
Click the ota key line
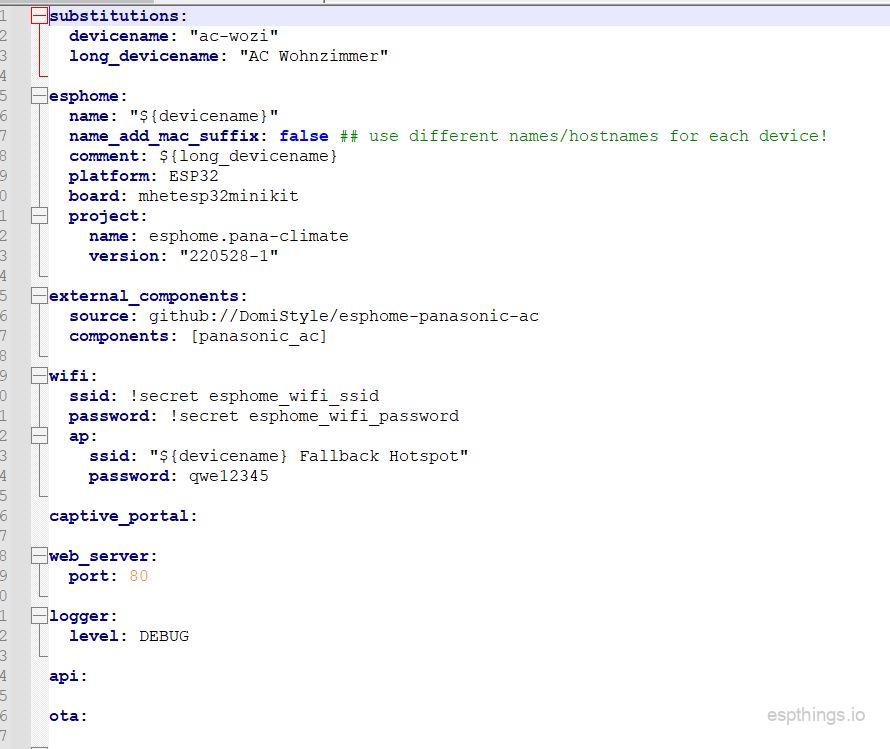tap(68, 716)
